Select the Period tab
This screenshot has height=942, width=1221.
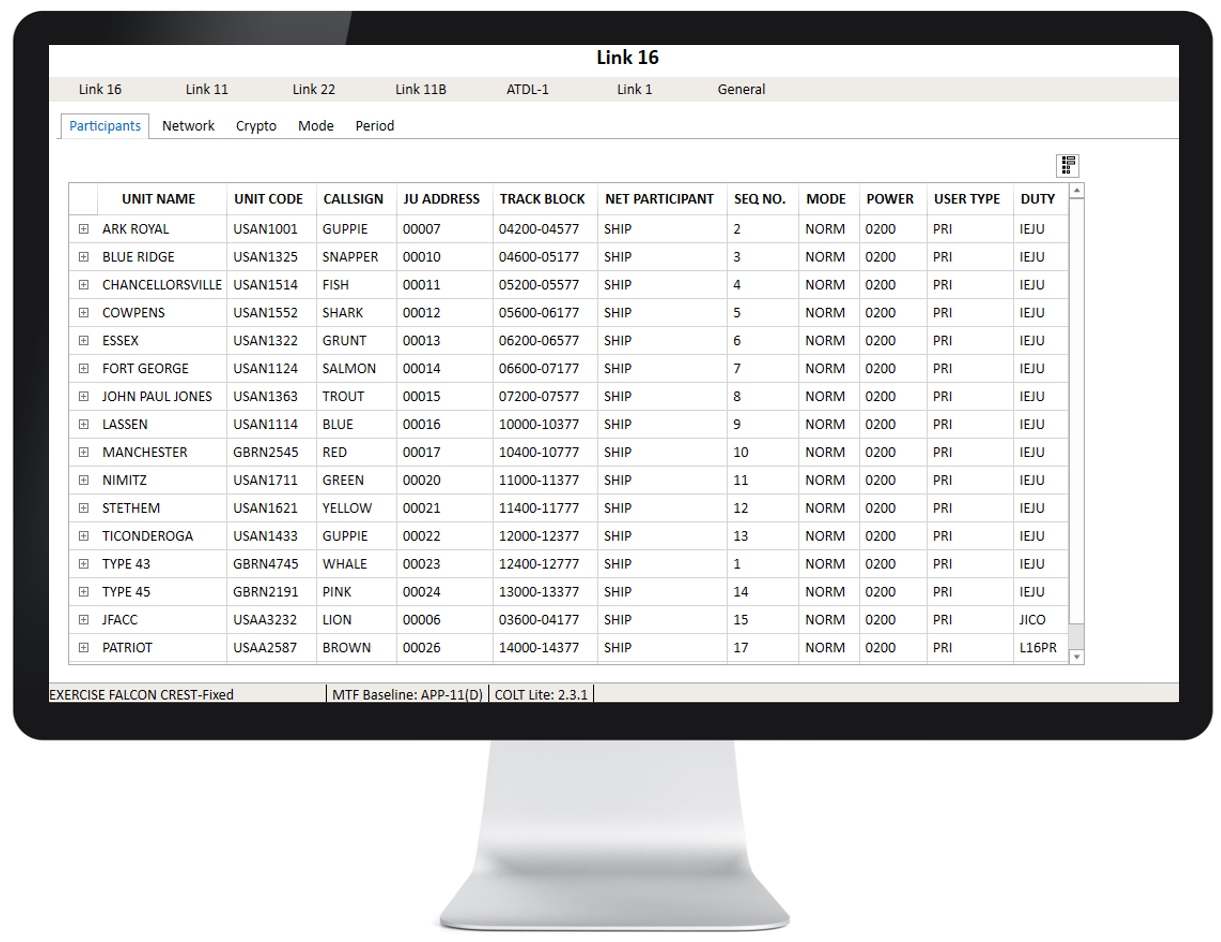click(375, 126)
